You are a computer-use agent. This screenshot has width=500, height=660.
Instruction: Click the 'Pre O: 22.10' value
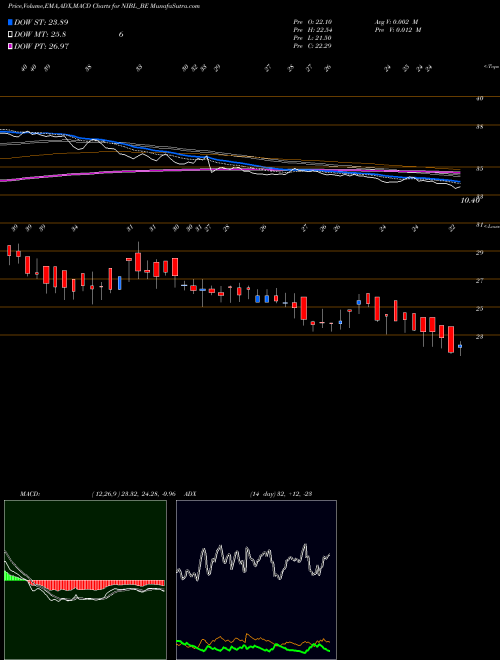click(313, 22)
